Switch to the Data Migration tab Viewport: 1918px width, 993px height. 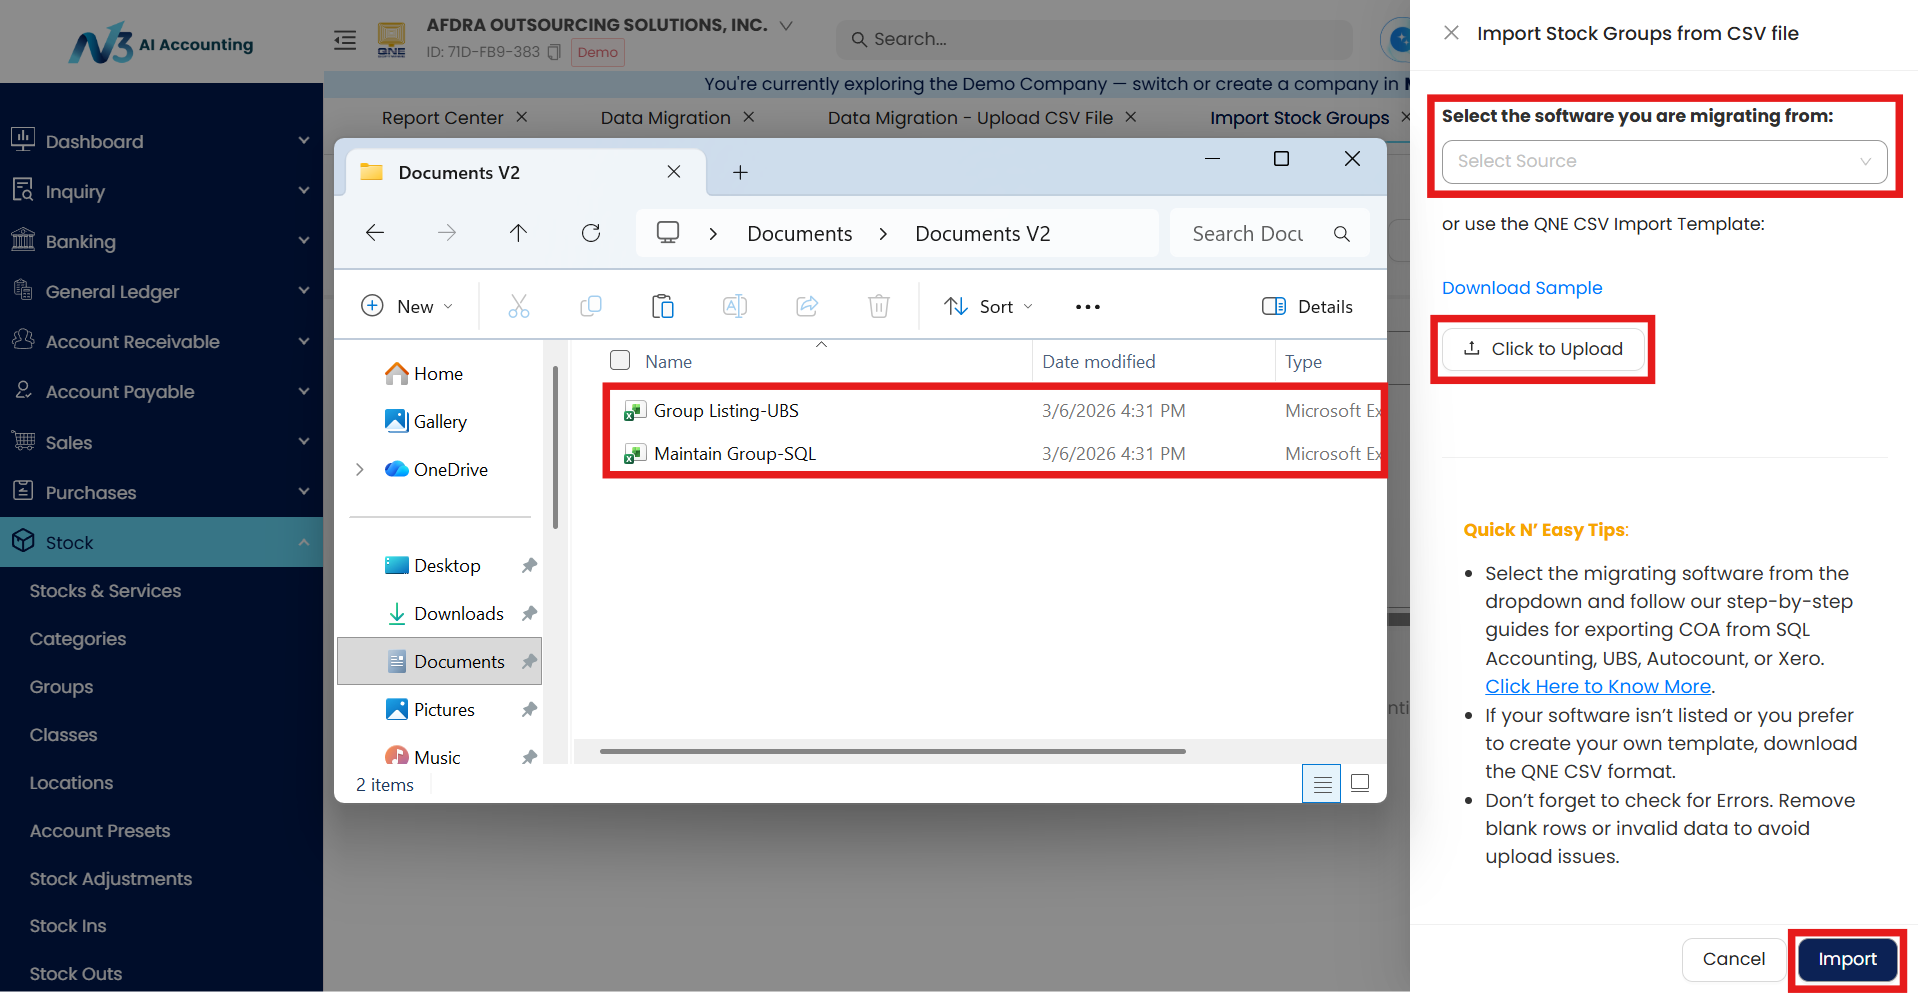665,118
